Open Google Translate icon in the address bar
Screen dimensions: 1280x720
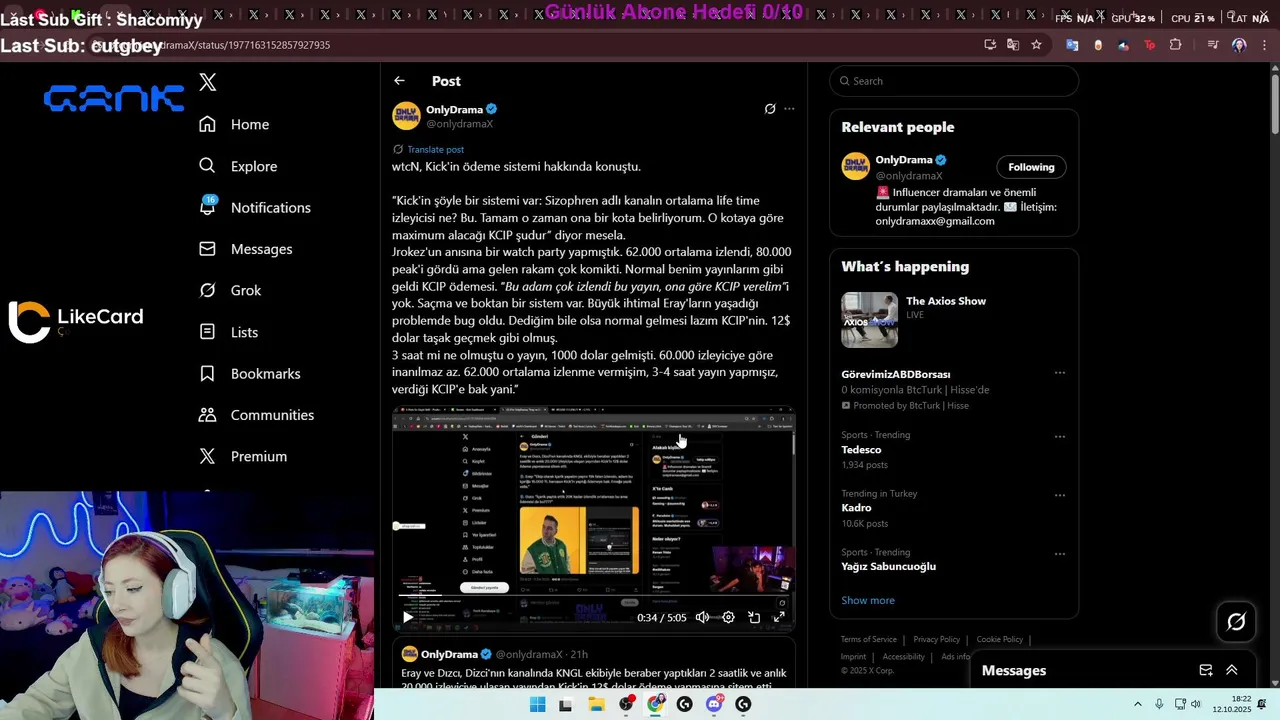click(x=1013, y=45)
